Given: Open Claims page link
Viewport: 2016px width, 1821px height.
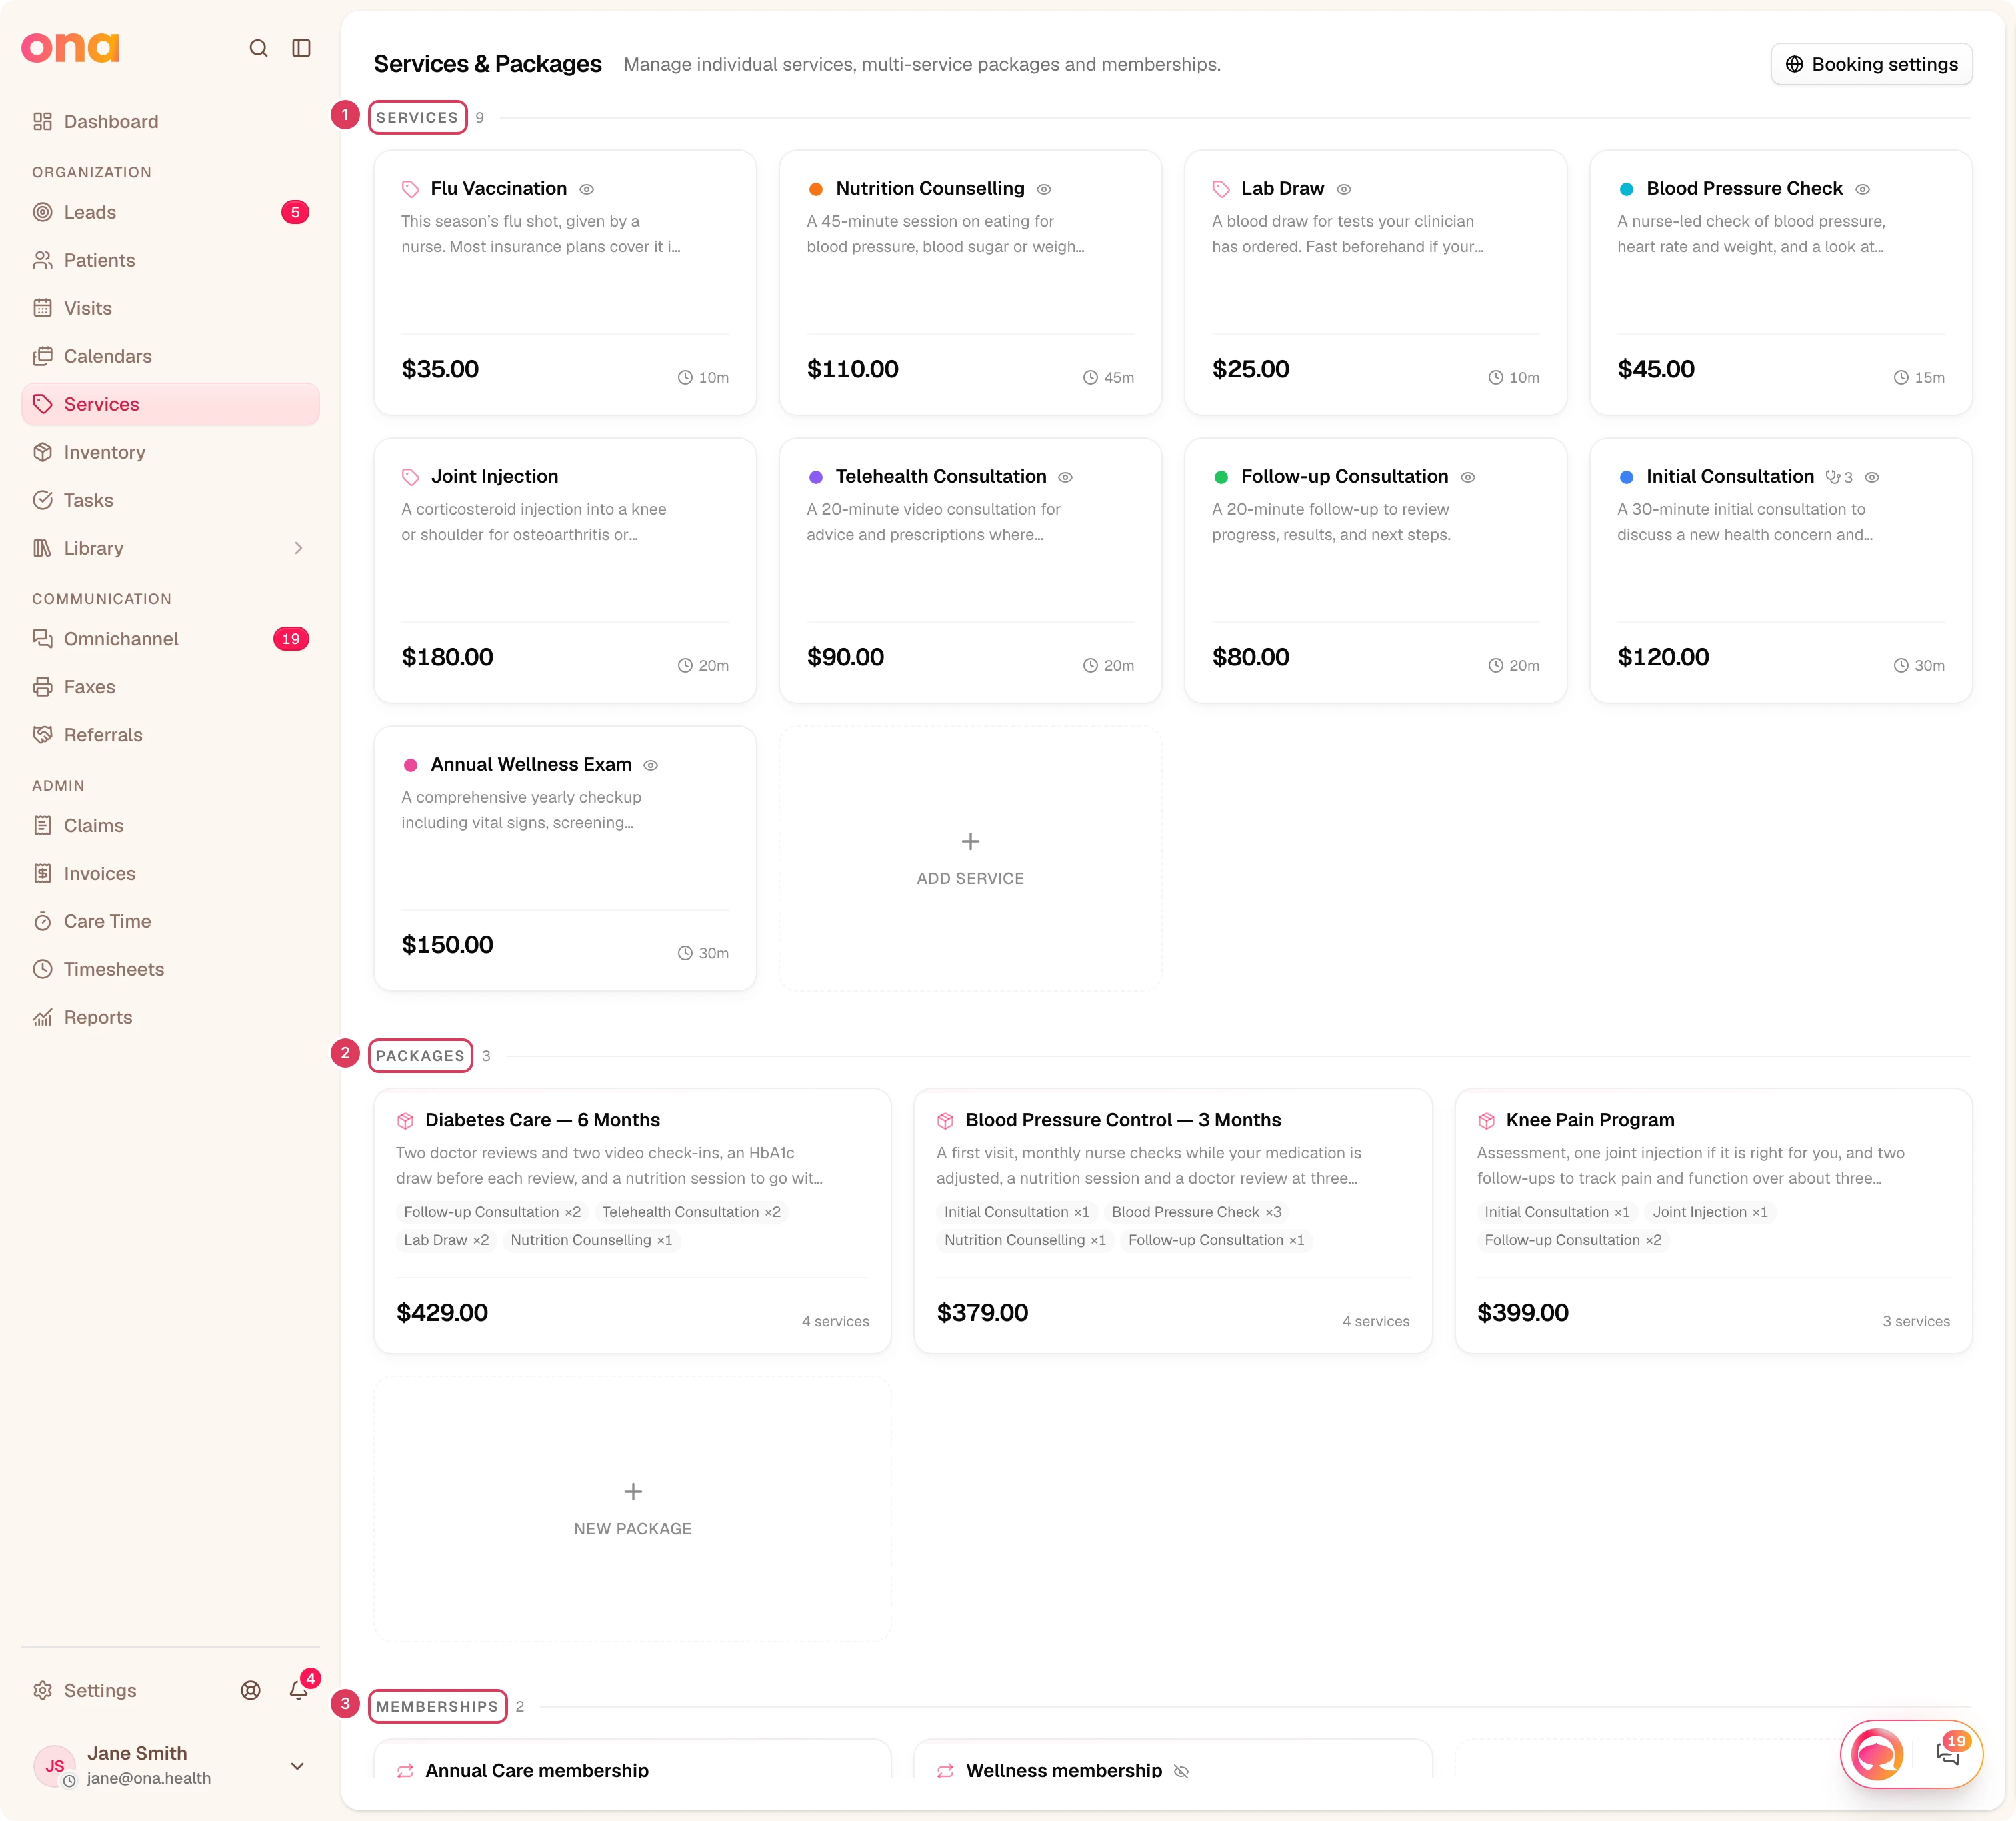Looking at the screenshot, I should [170, 825].
